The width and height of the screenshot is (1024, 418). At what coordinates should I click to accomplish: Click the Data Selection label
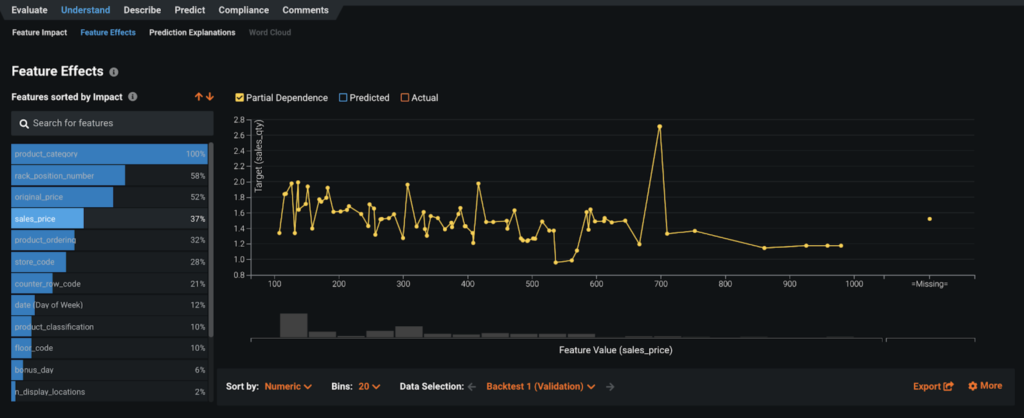click(432, 386)
